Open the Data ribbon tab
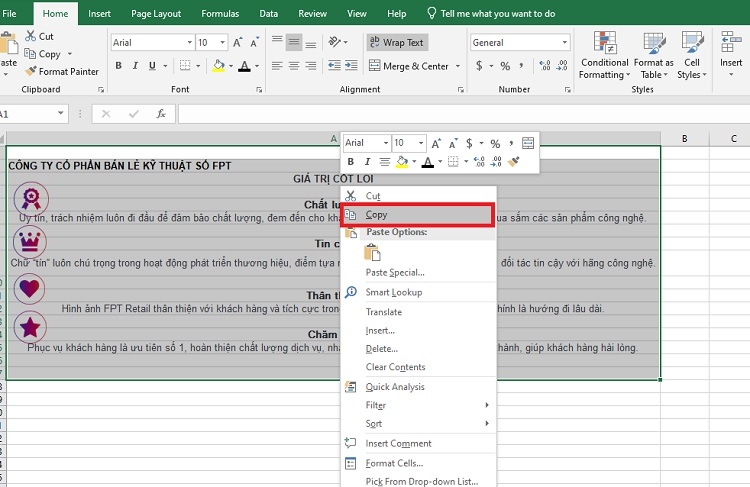Viewport: 750px width, 487px height. pyautogui.click(x=269, y=14)
